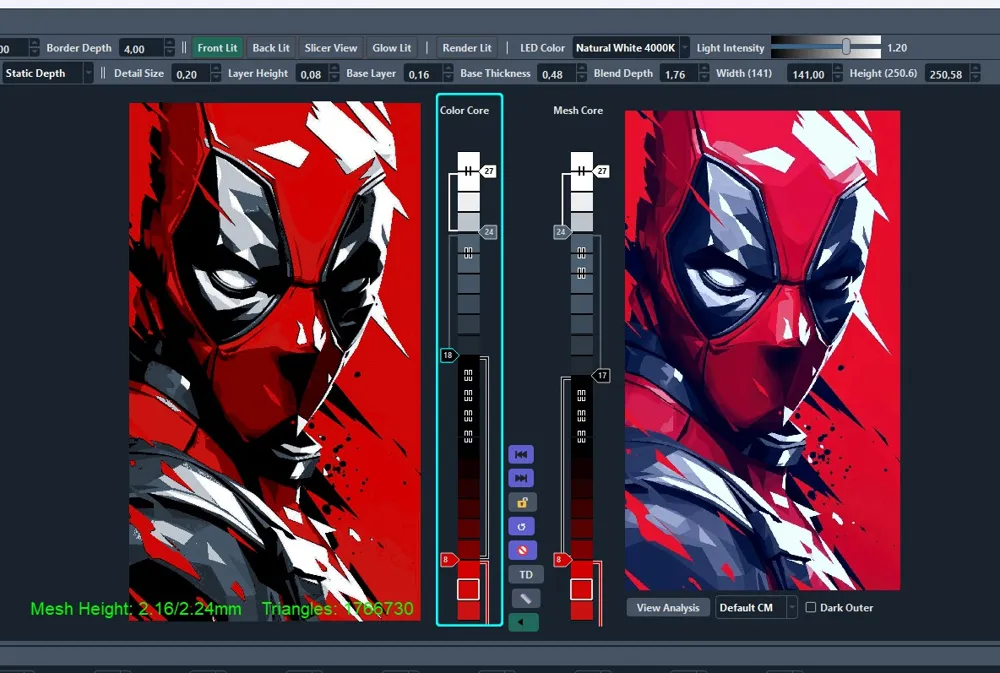This screenshot has height=673, width=1000.
Task: Enable Back Lit mode
Action: pos(271,47)
